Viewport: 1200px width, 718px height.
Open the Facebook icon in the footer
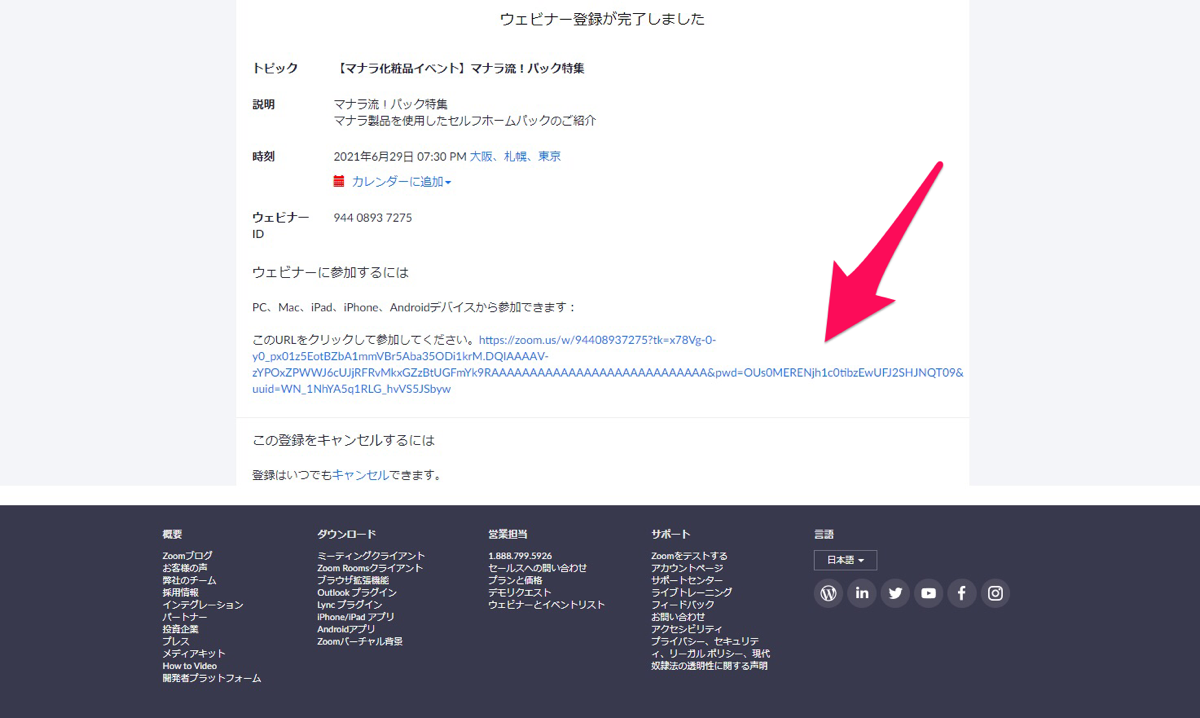[x=962, y=593]
